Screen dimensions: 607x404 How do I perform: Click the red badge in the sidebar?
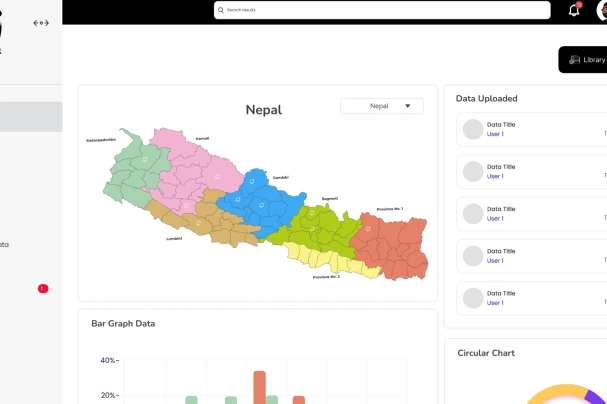(x=43, y=288)
